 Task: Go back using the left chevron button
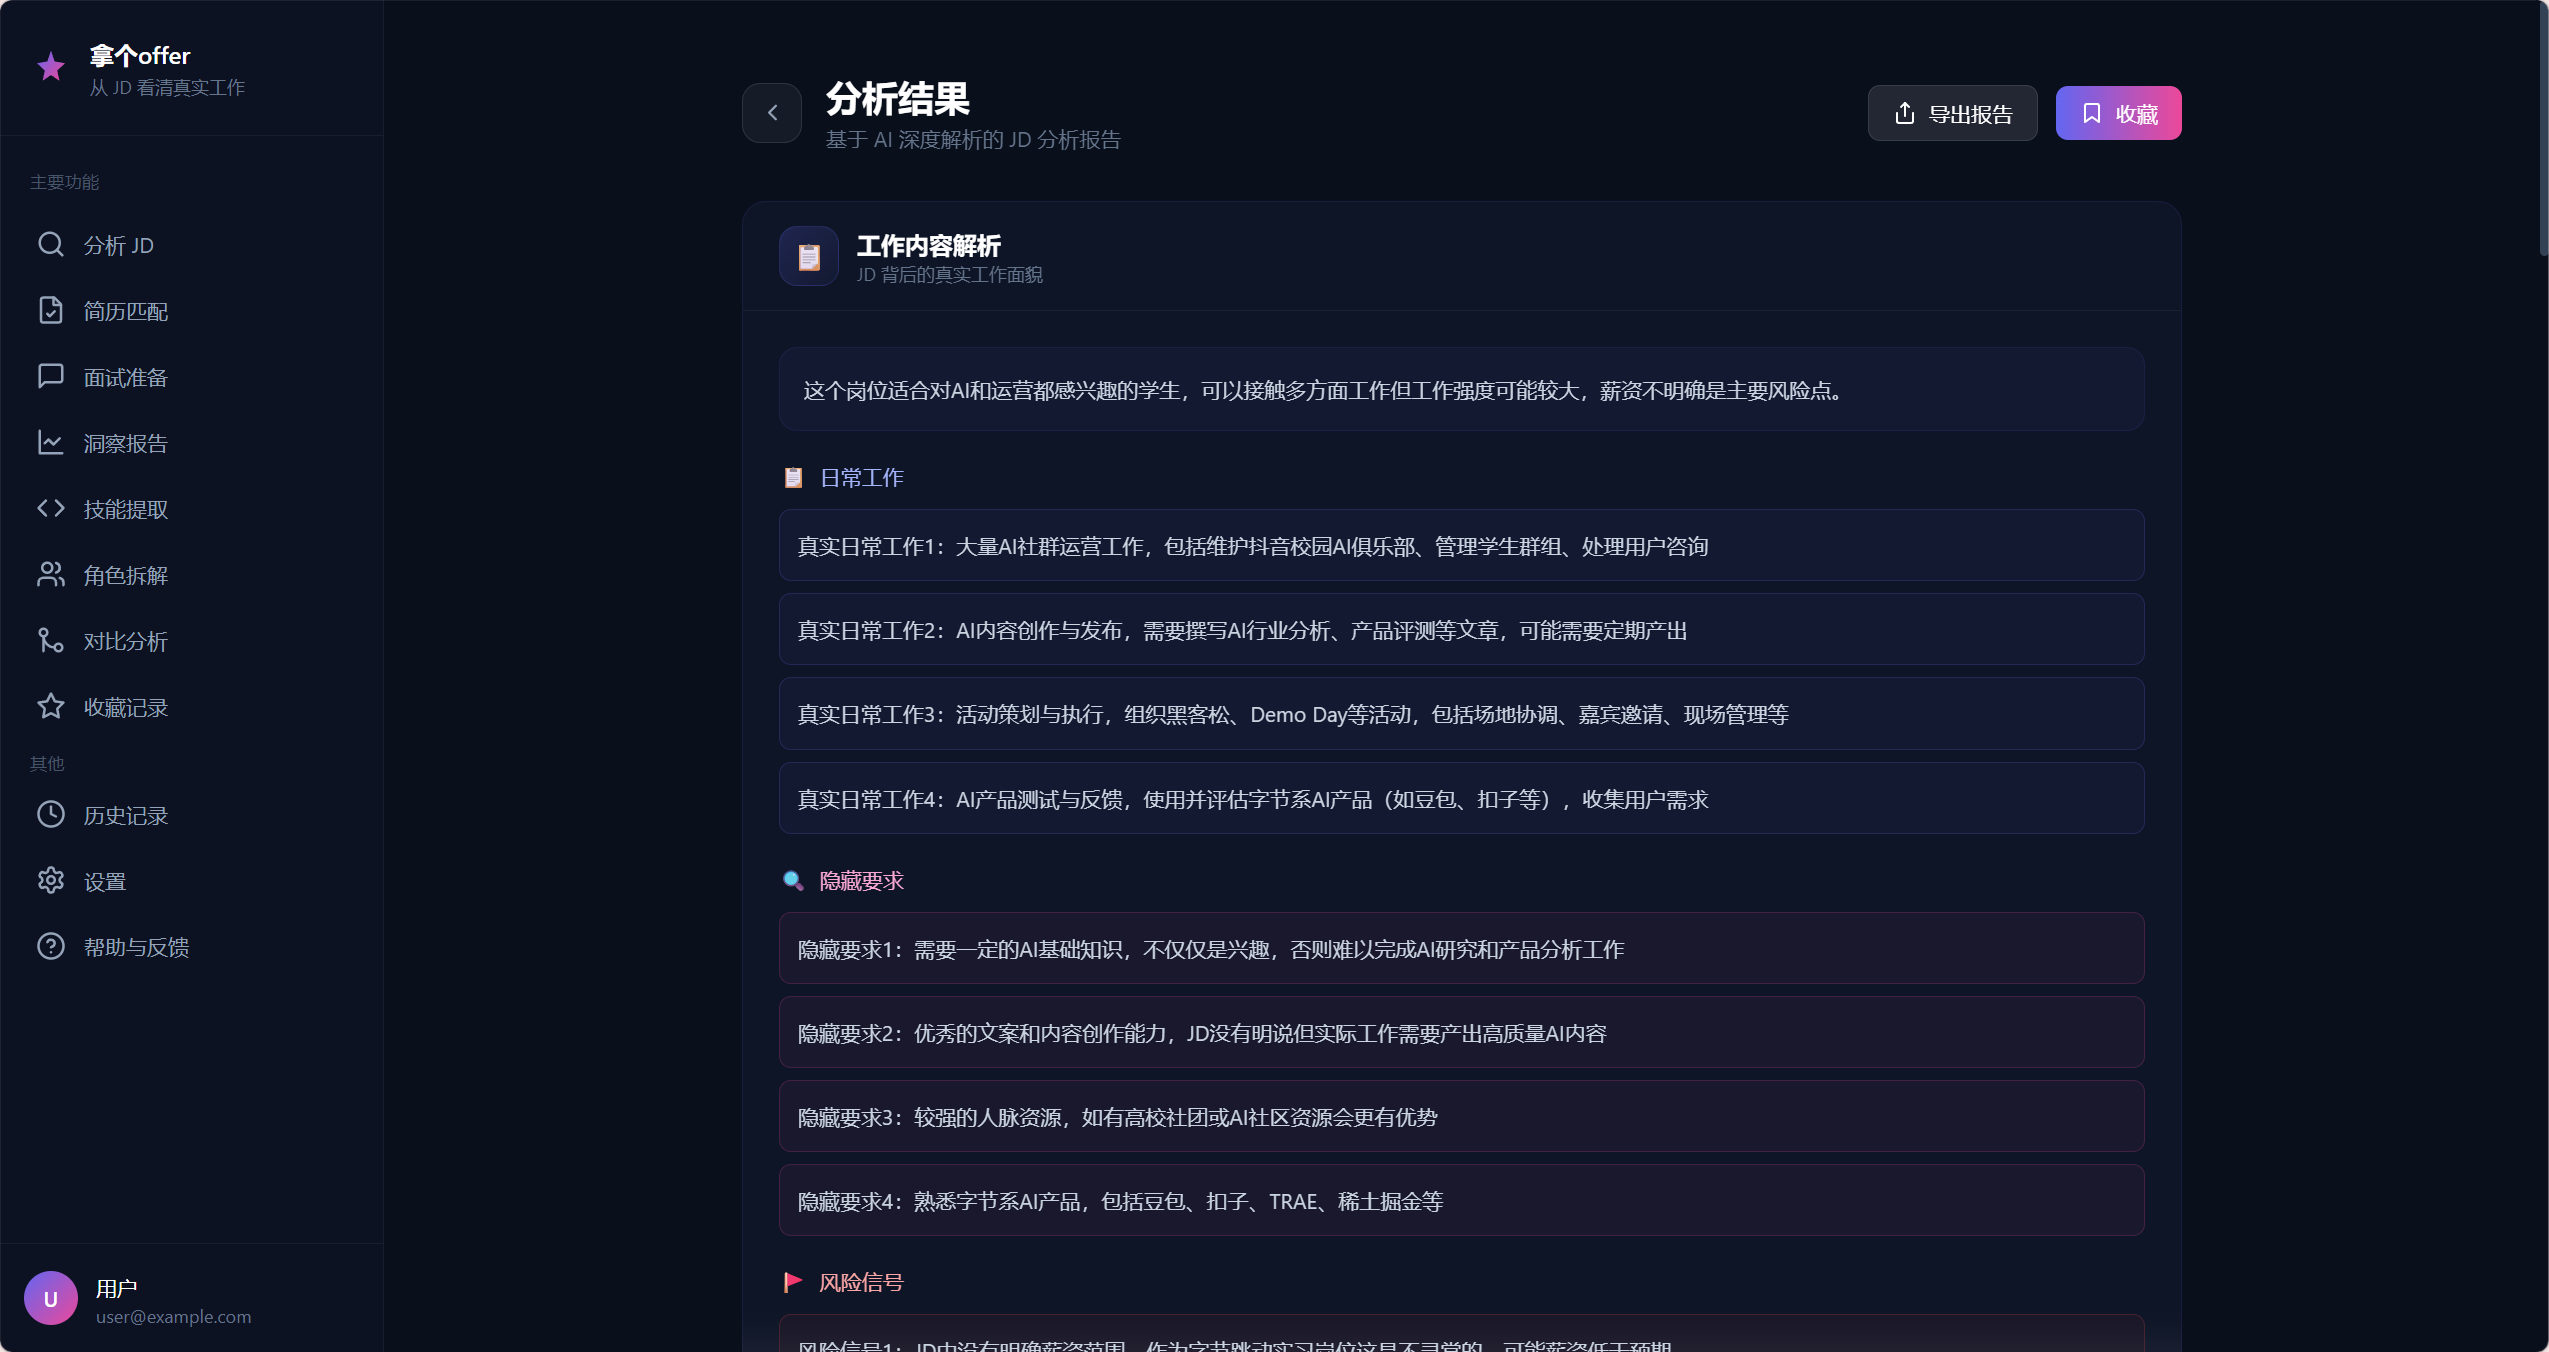(772, 113)
